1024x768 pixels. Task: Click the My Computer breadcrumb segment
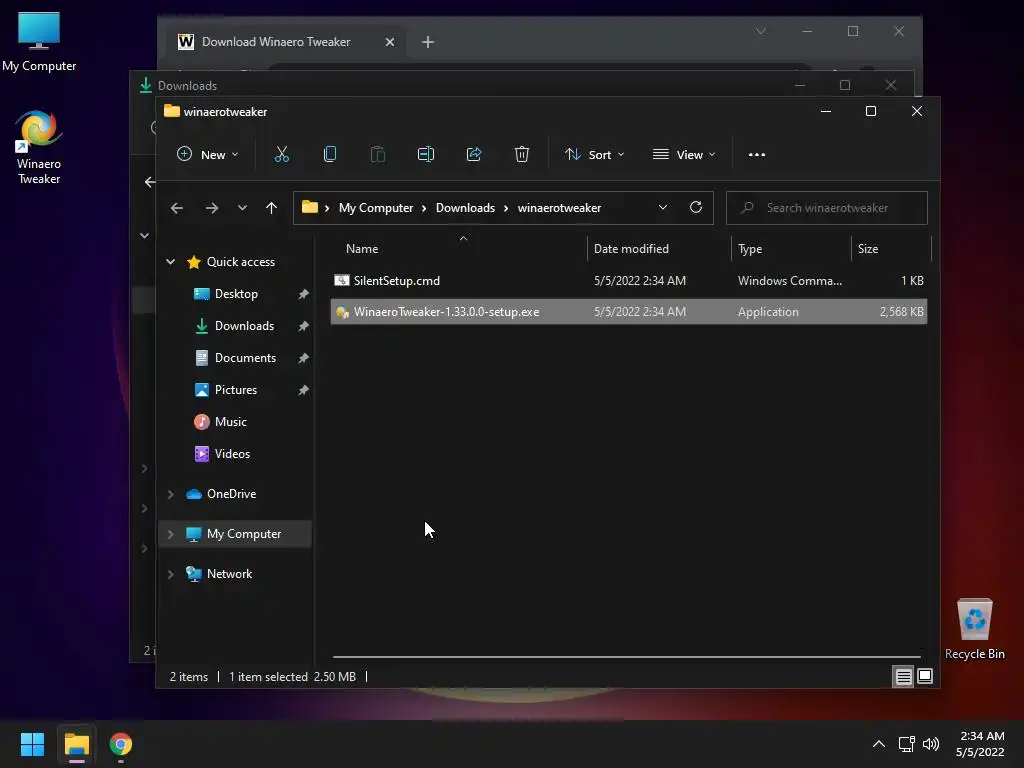[376, 208]
